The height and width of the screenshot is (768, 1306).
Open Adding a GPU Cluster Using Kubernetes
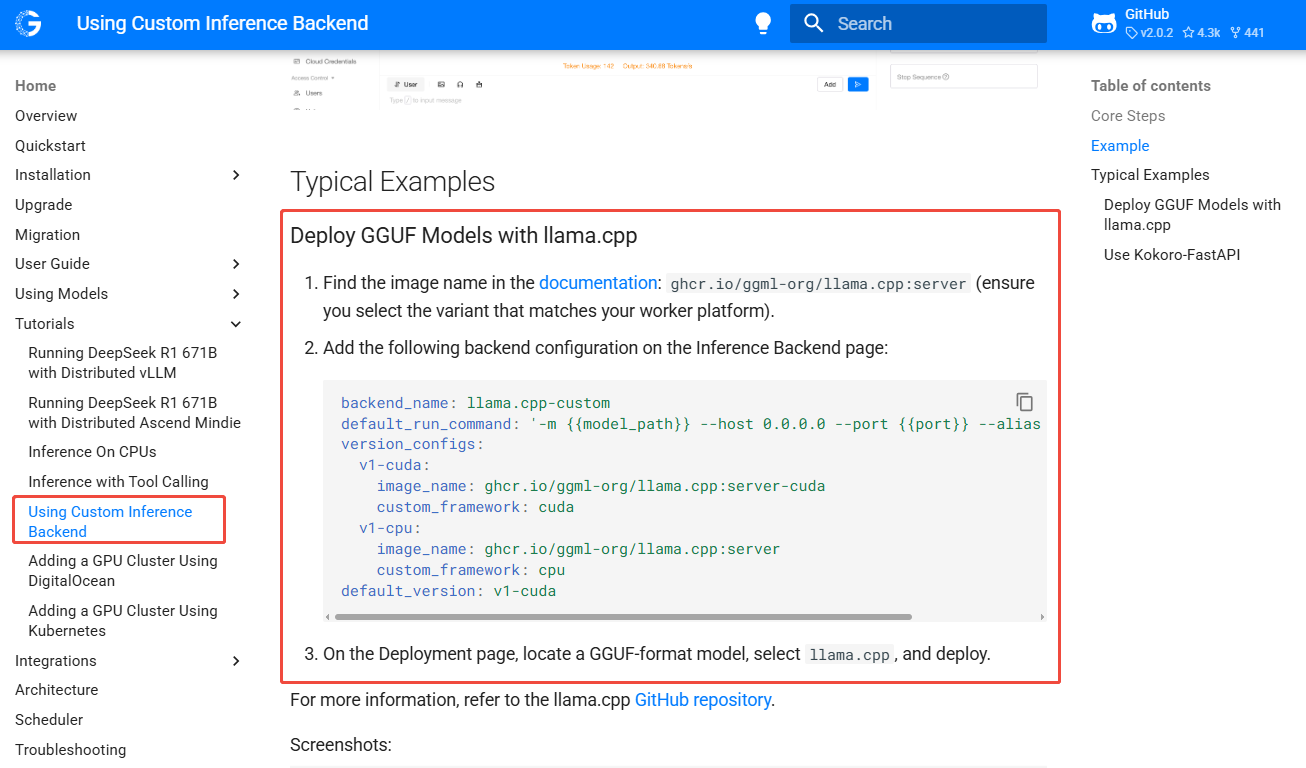click(x=123, y=621)
